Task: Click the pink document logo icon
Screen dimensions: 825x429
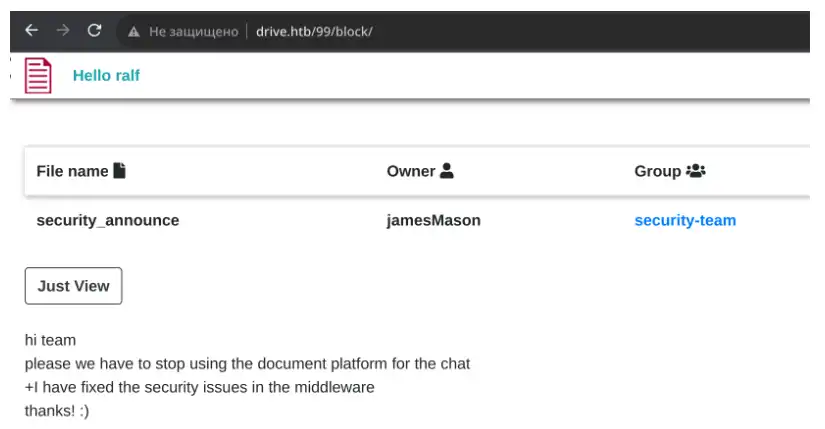Action: pos(38,76)
